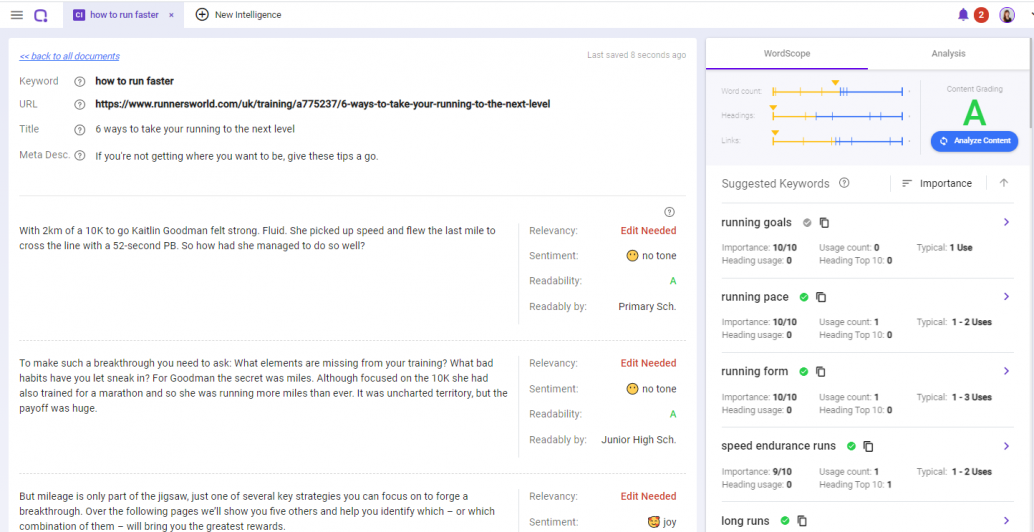
Task: Select the 'how to run faster' keyword text
Action: 135,82
